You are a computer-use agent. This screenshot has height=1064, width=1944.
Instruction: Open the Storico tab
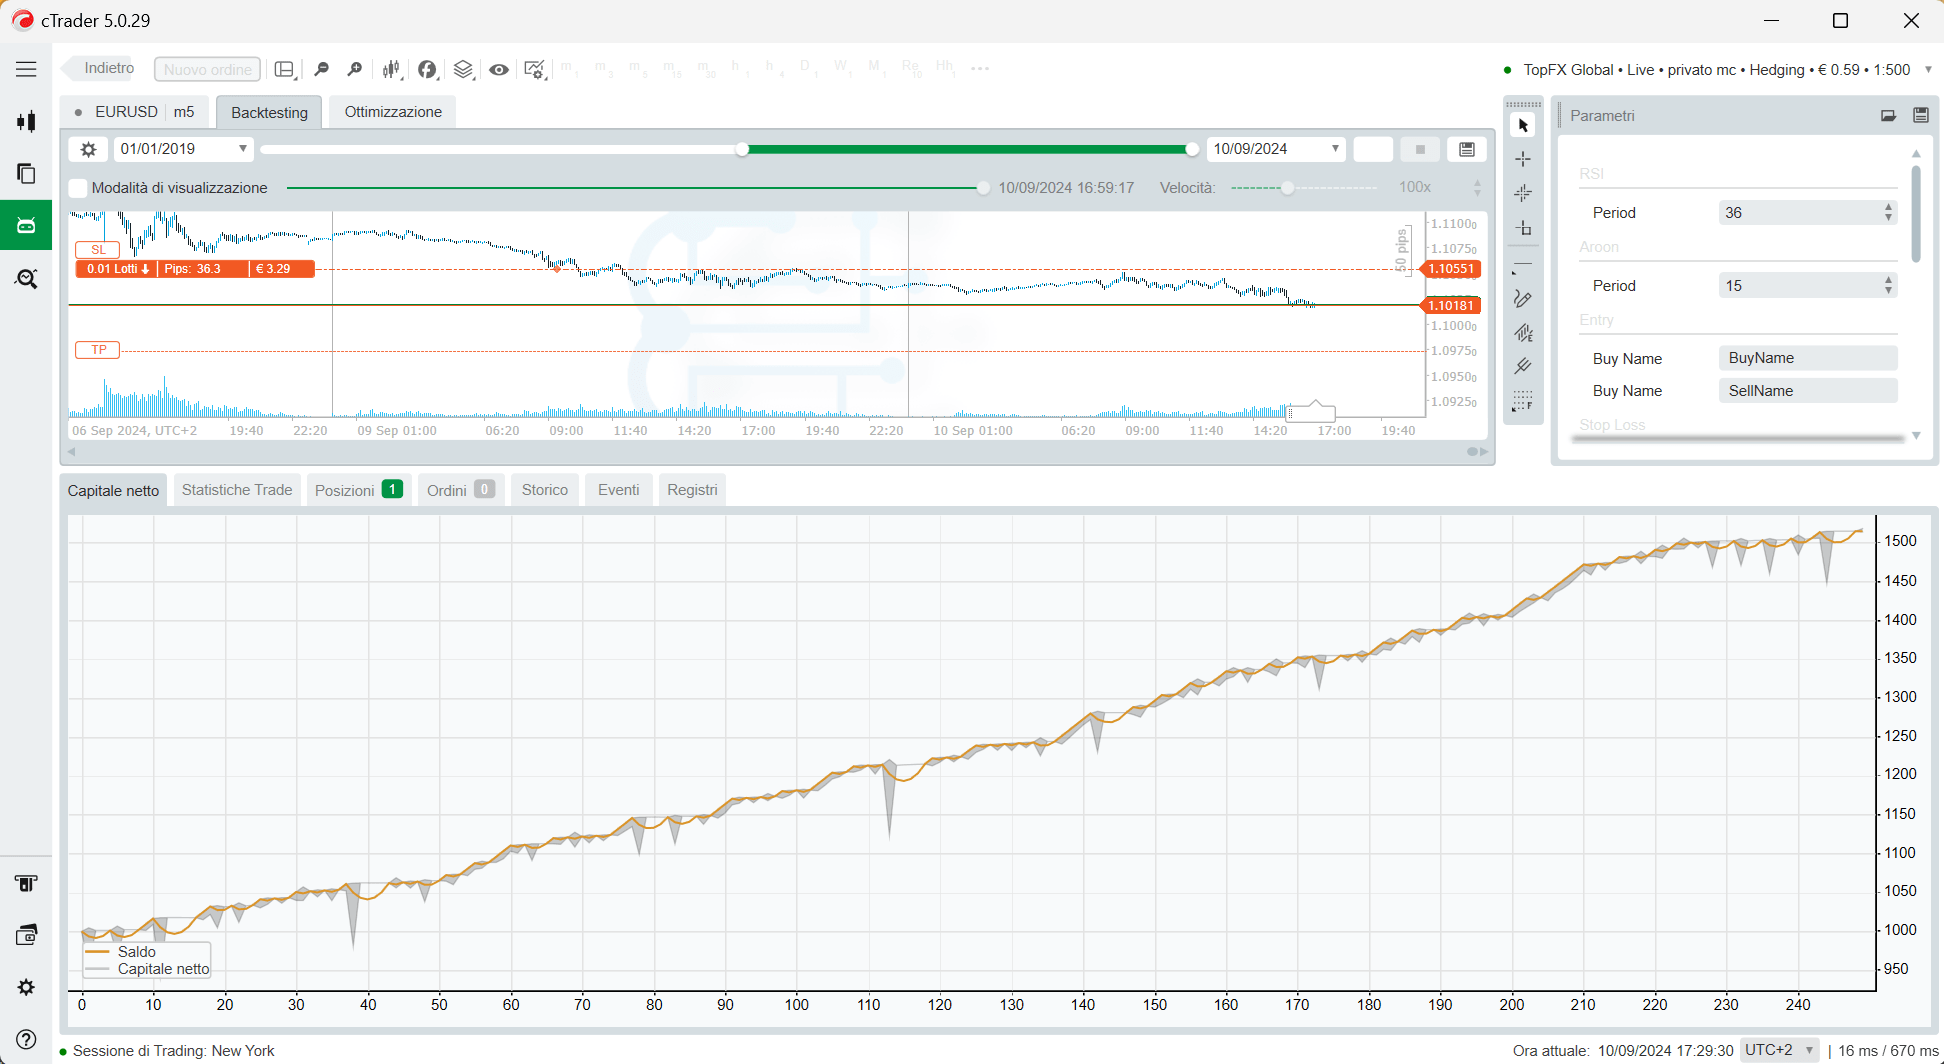coord(544,490)
